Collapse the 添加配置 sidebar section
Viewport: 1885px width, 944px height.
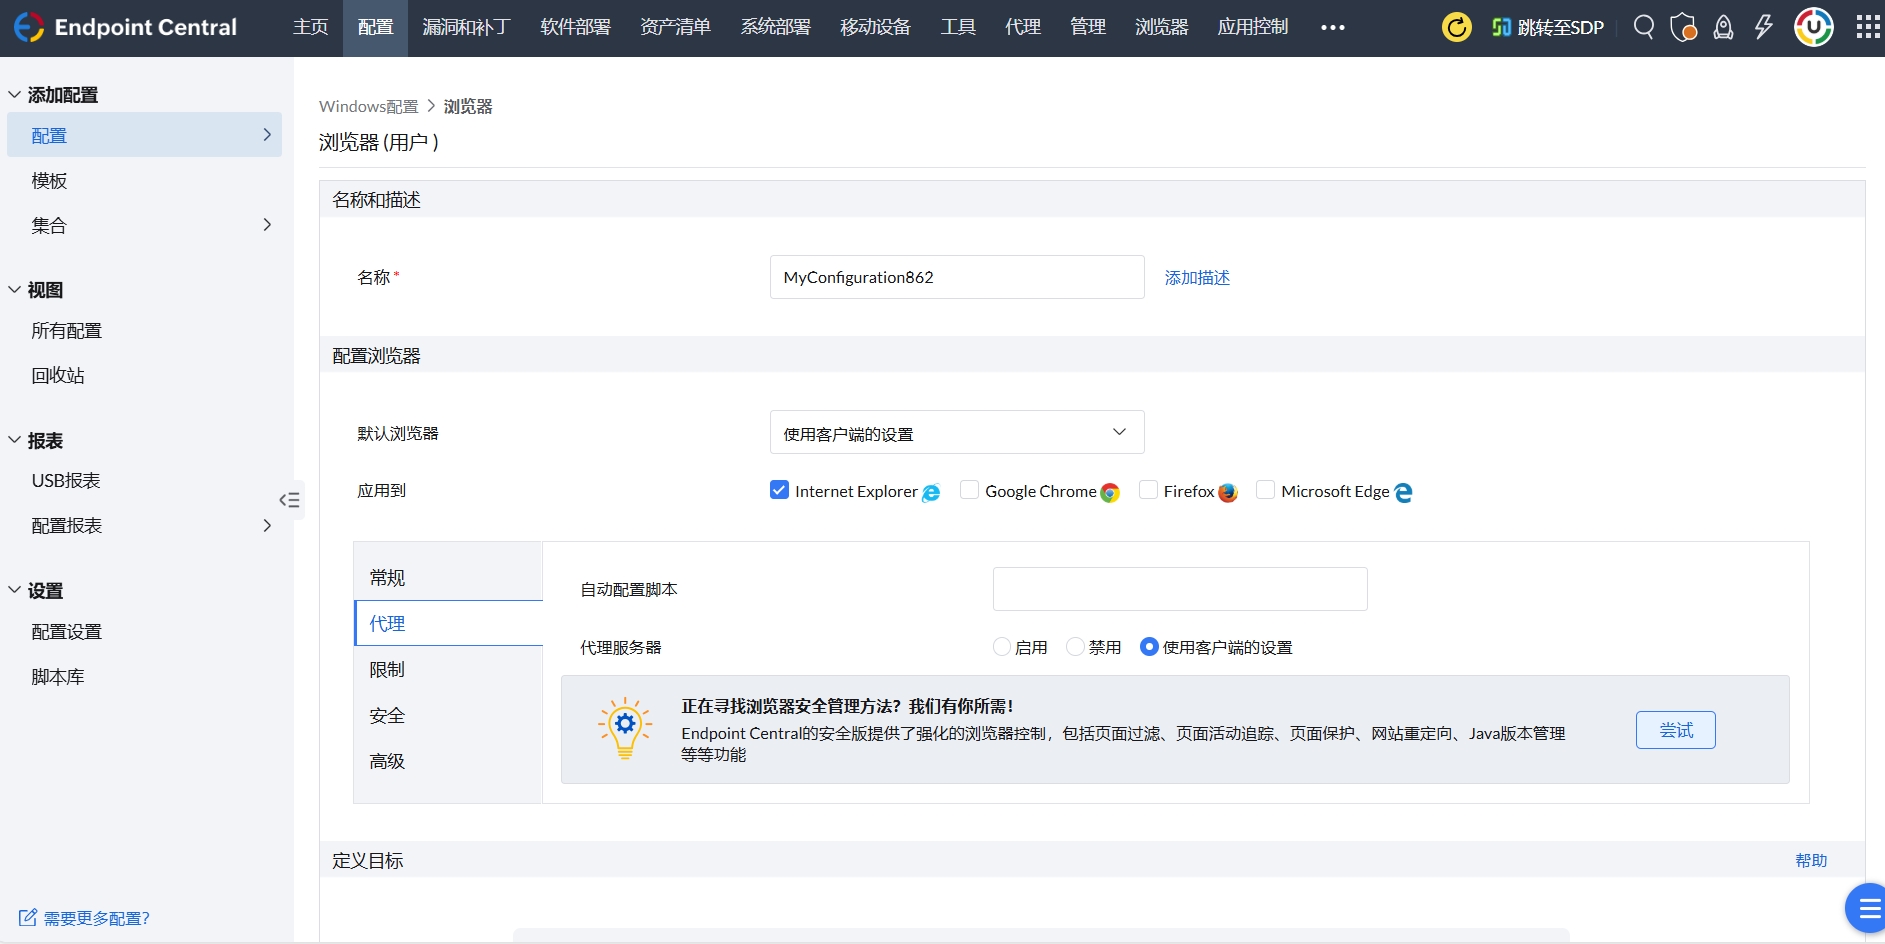click(x=15, y=95)
